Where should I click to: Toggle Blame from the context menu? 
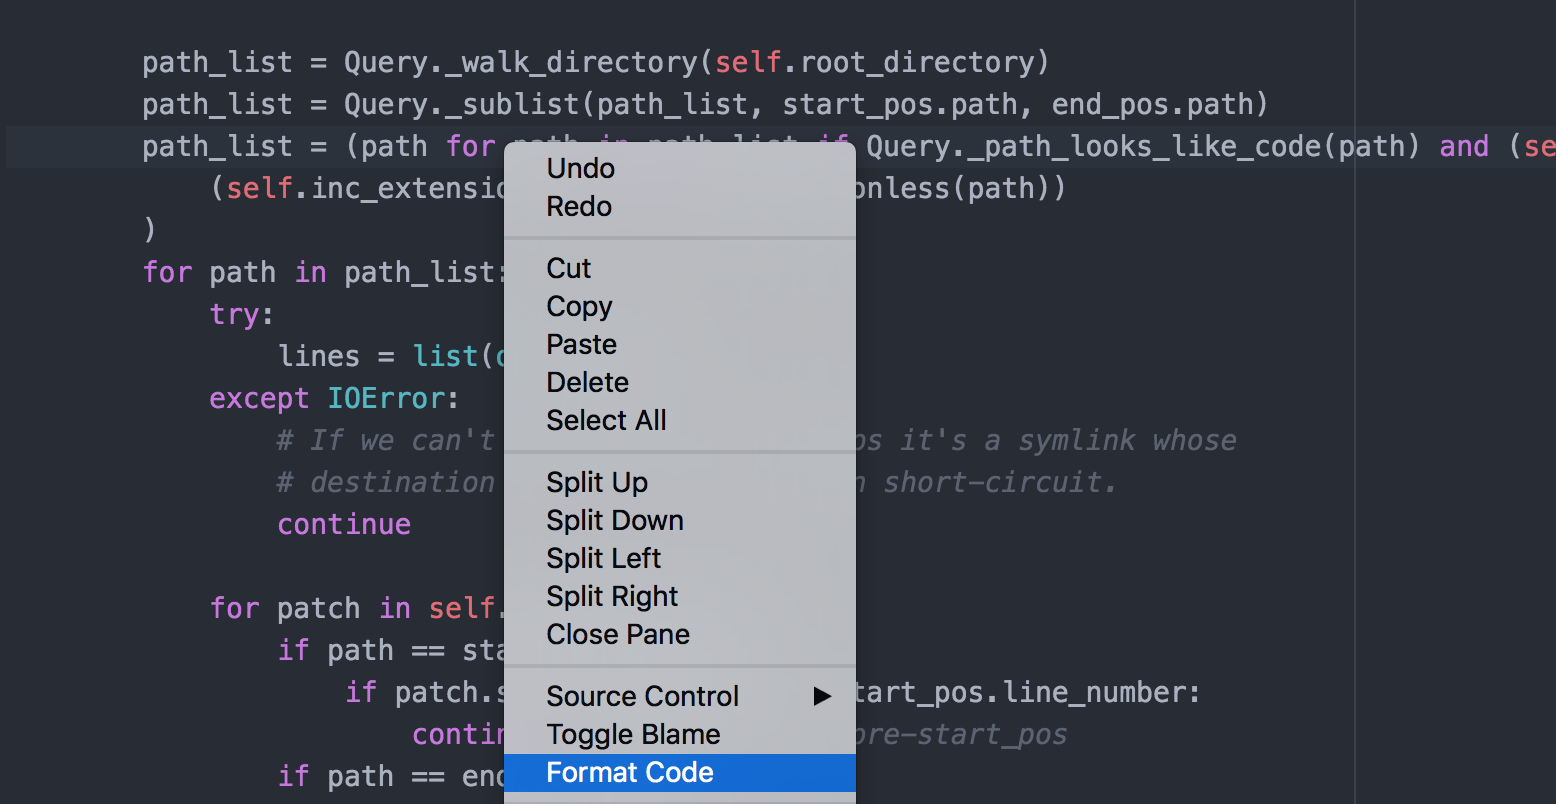(x=680, y=734)
